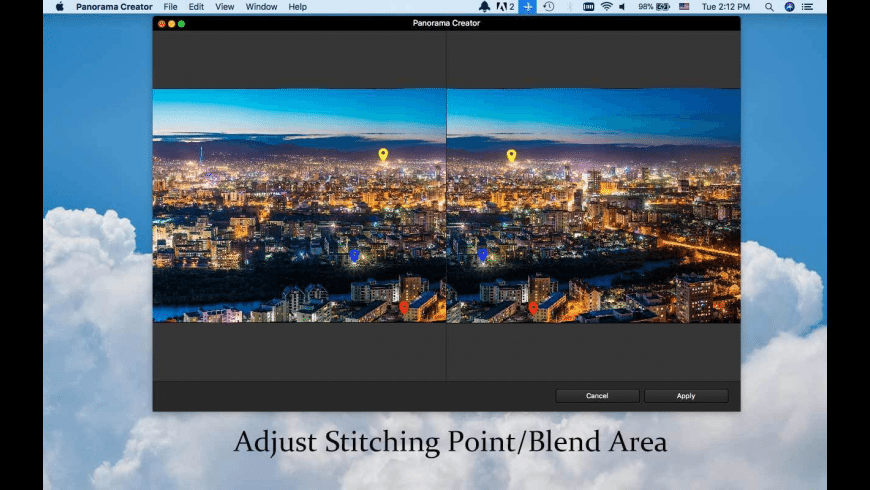The image size is (870, 490).
Task: Click the clock showing Tue 2:12 PM
Action: 726,7
